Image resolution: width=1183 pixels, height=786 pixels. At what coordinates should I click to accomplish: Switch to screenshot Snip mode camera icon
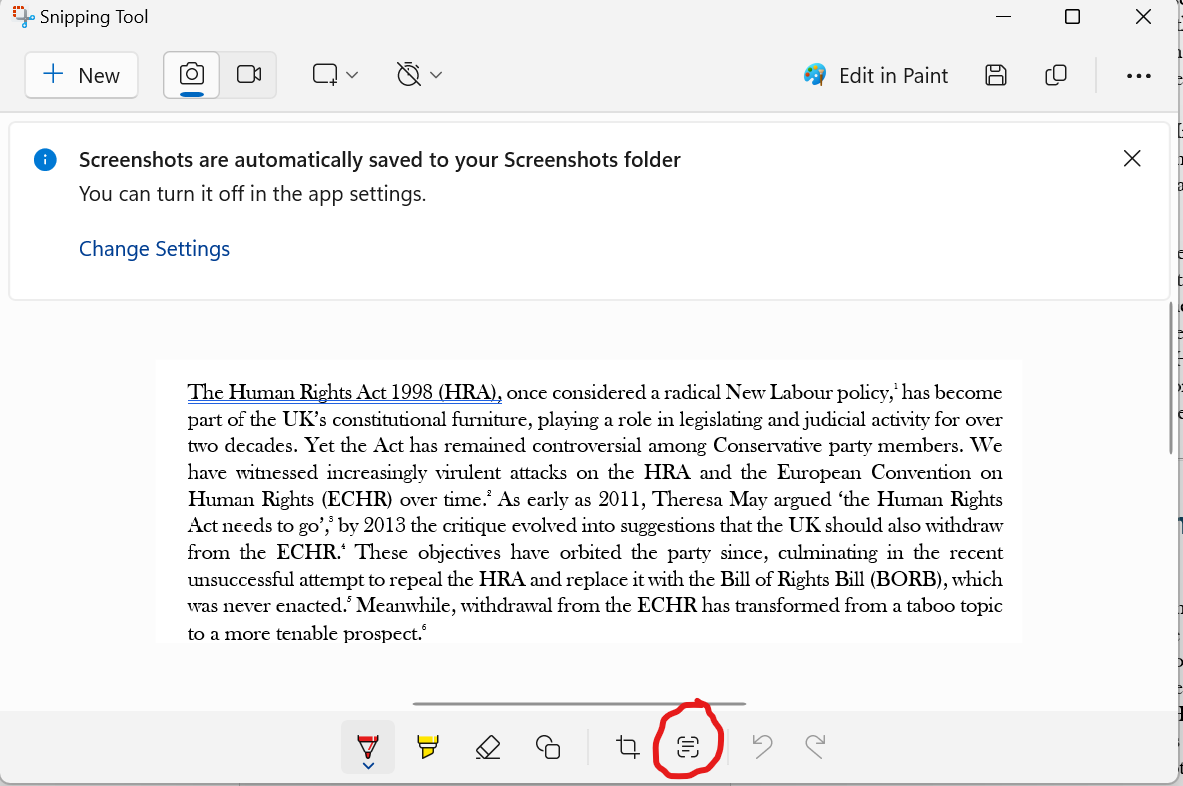(x=192, y=75)
